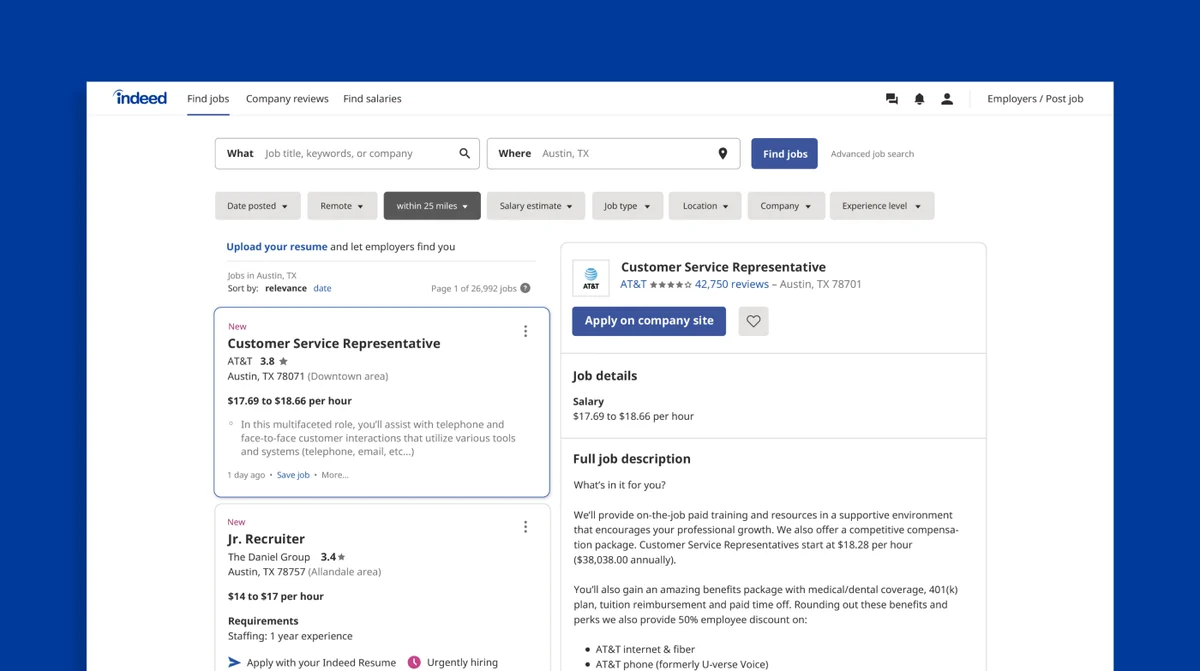This screenshot has height=671, width=1200.
Task: Save job with the heart icon
Action: [754, 321]
